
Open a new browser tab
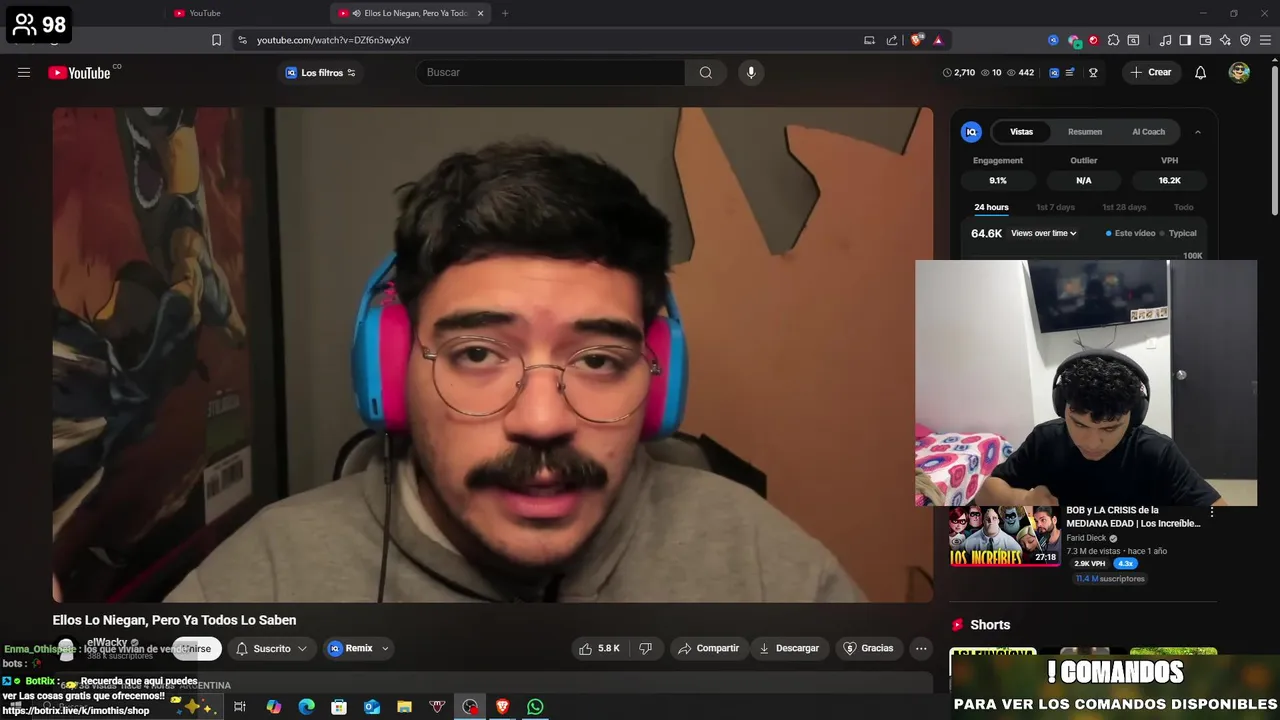click(504, 13)
